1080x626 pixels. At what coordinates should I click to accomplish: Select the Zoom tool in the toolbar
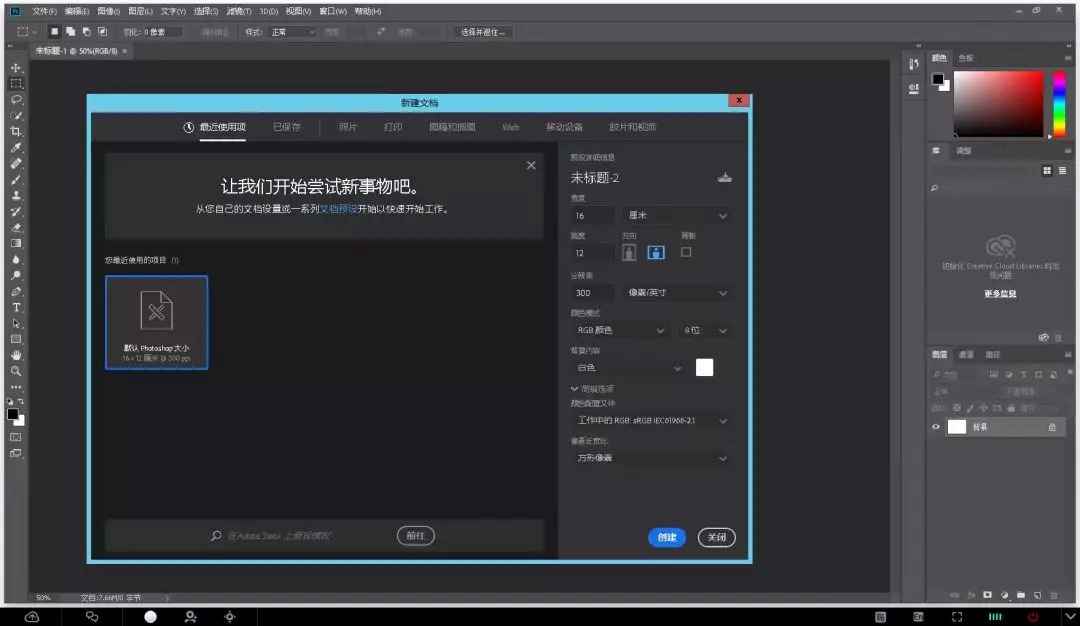tap(16, 371)
